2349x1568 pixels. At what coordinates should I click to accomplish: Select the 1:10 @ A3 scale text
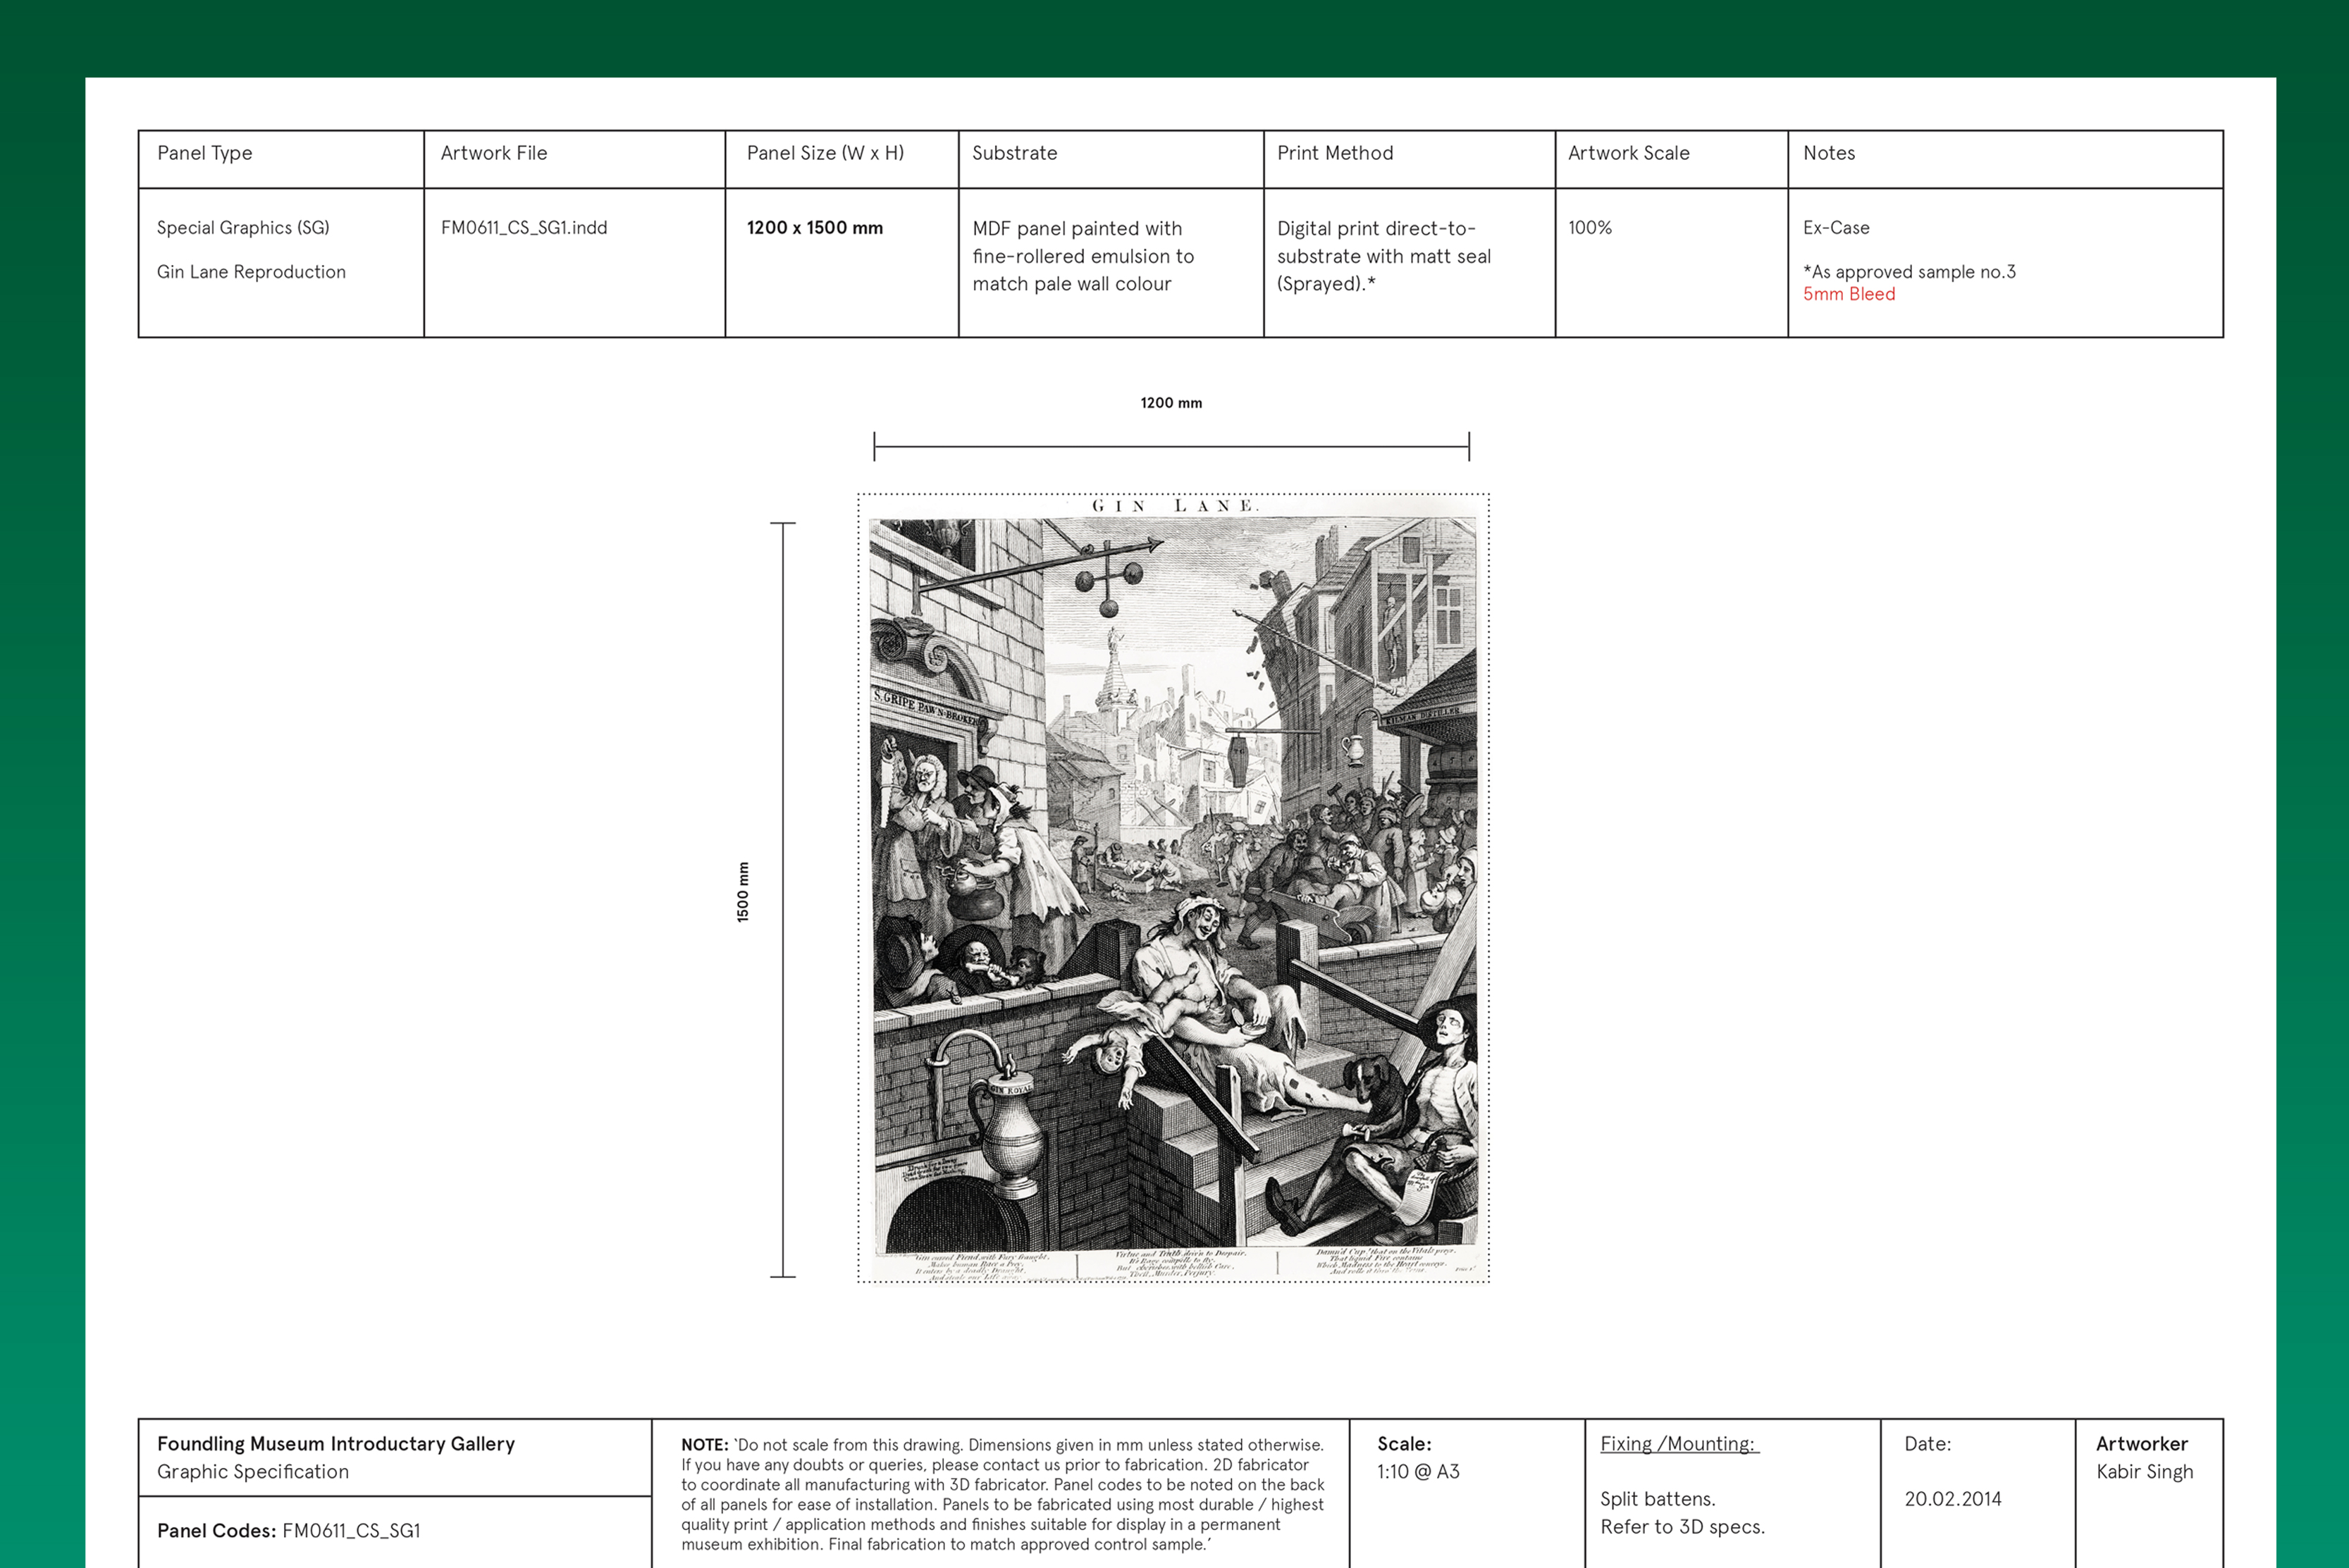(x=1418, y=1472)
